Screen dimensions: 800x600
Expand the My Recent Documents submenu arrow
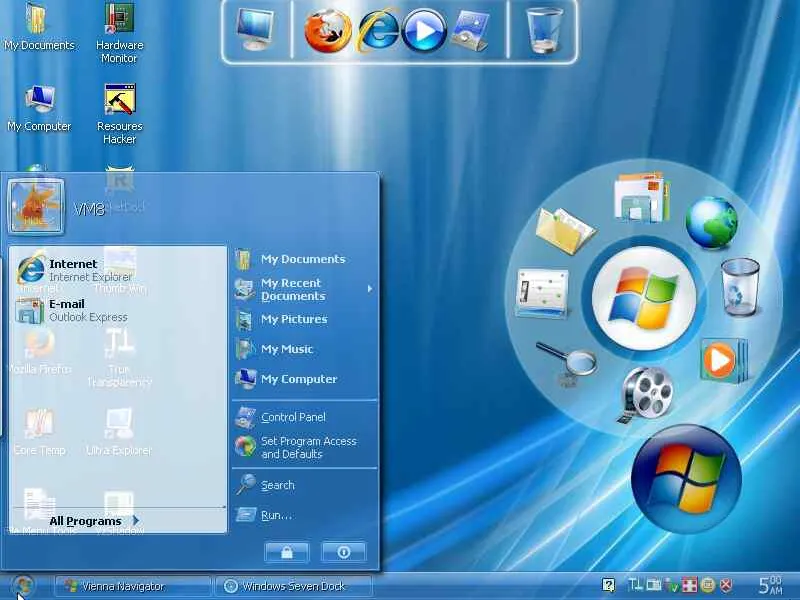[370, 289]
